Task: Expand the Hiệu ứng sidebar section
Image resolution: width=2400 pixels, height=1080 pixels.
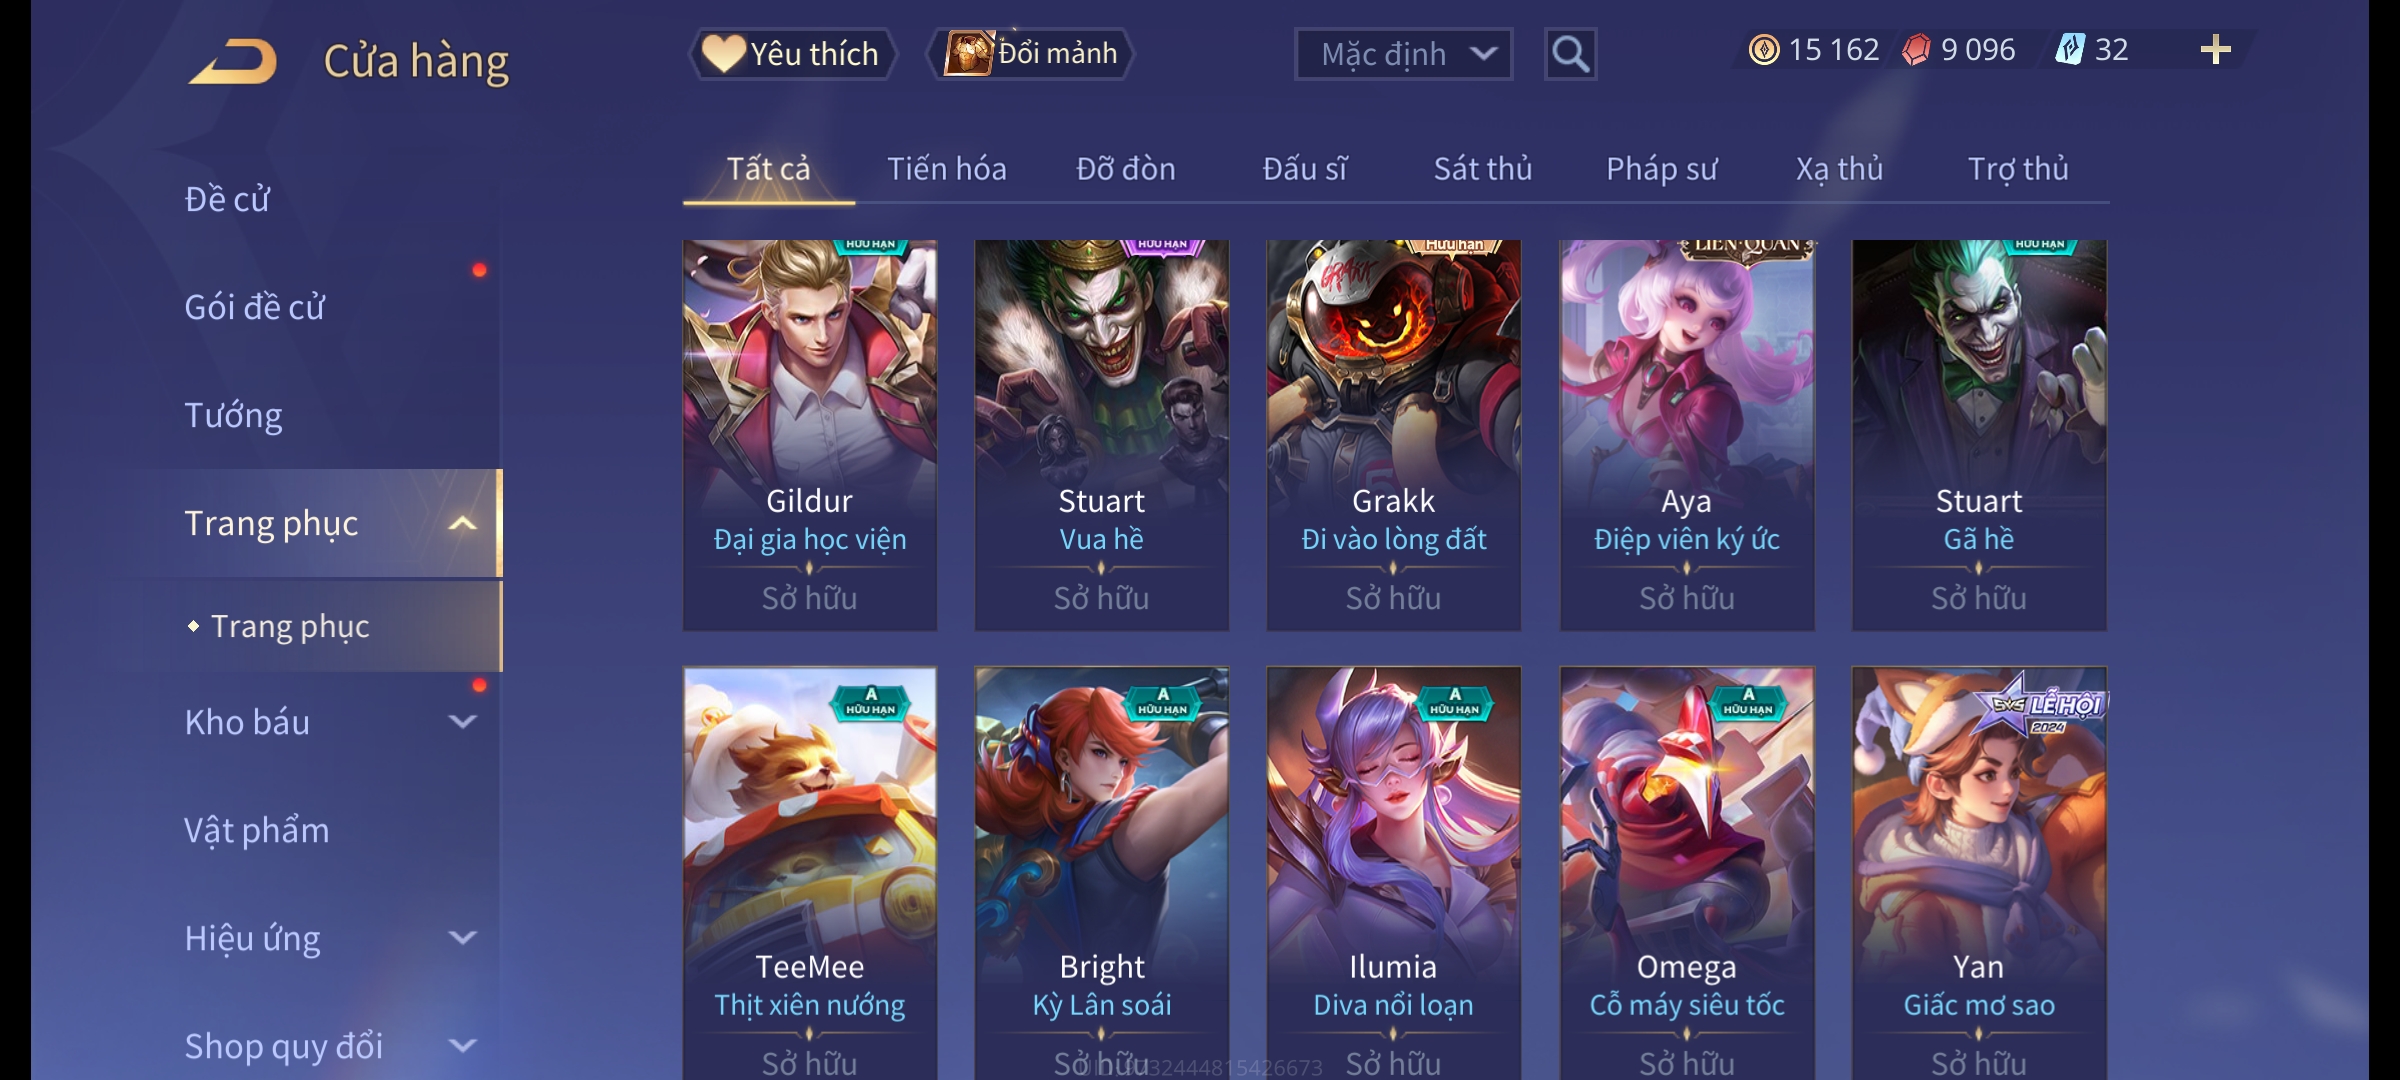Action: [x=462, y=938]
